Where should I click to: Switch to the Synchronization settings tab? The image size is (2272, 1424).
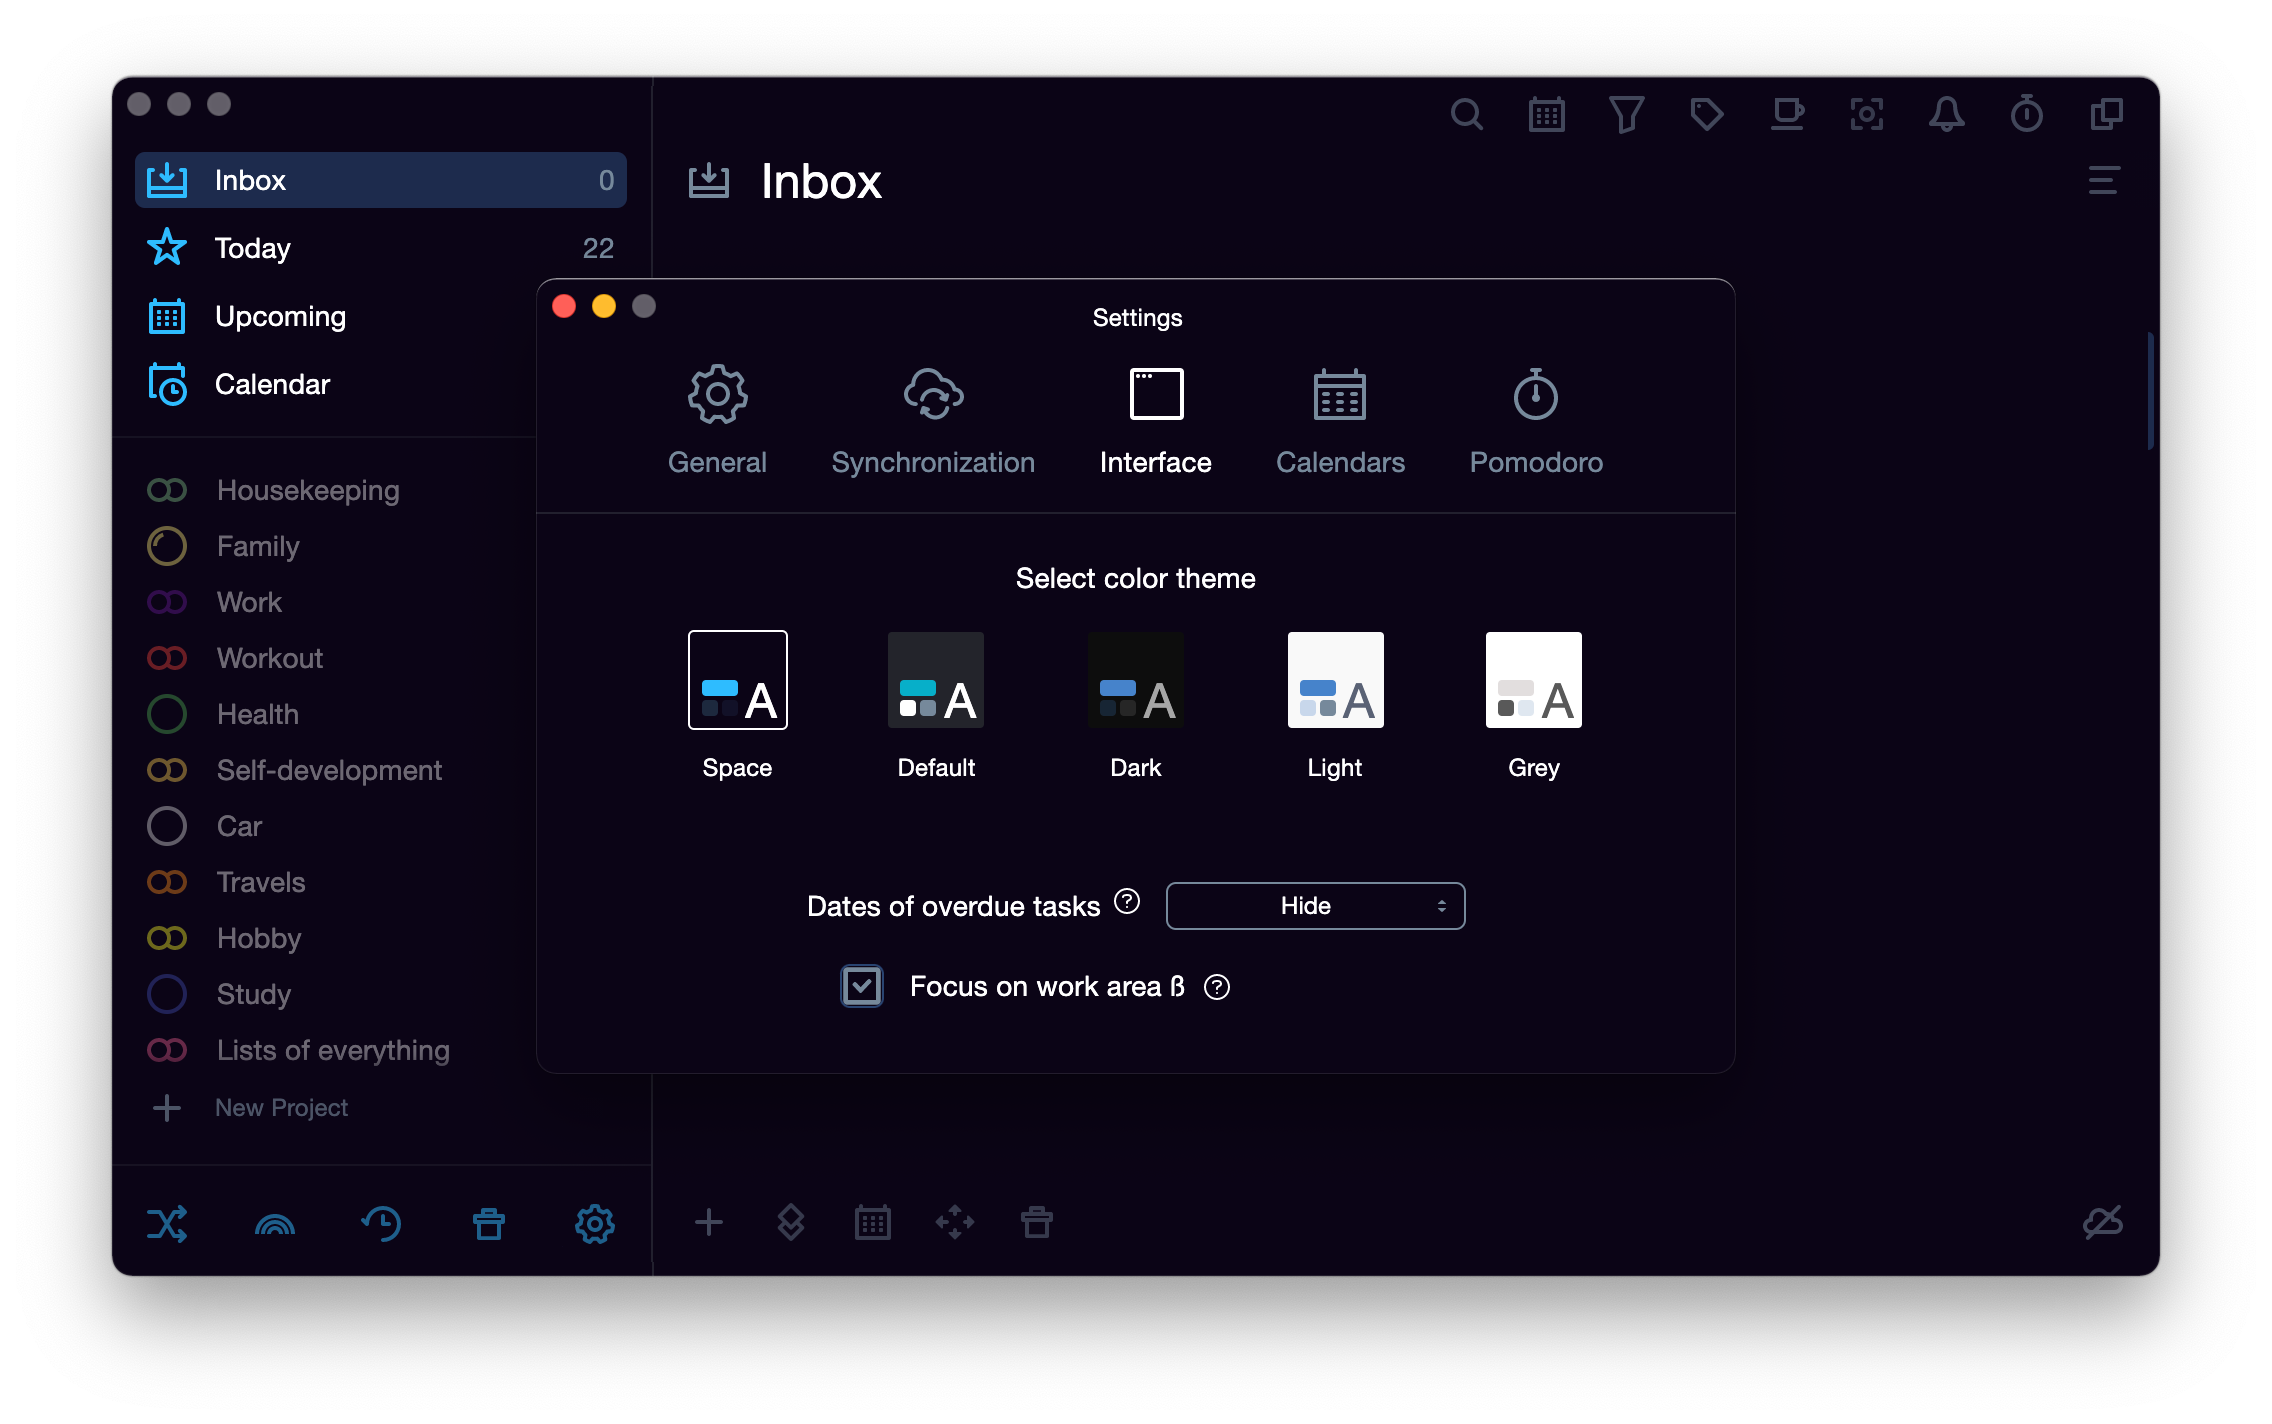coord(933,421)
